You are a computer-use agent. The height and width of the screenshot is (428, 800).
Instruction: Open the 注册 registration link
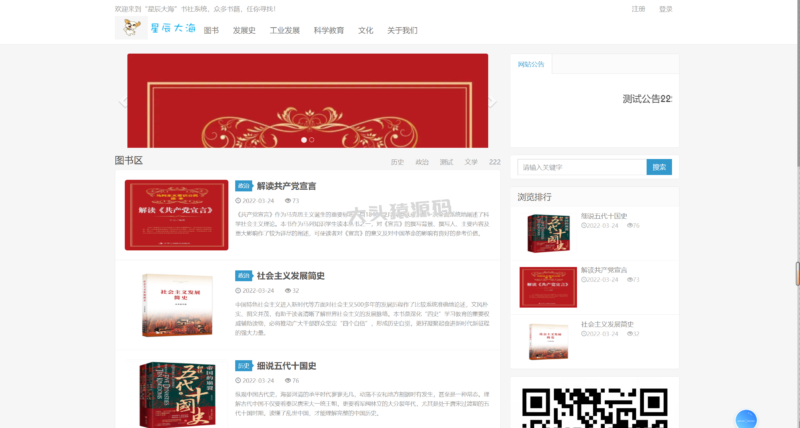638,9
